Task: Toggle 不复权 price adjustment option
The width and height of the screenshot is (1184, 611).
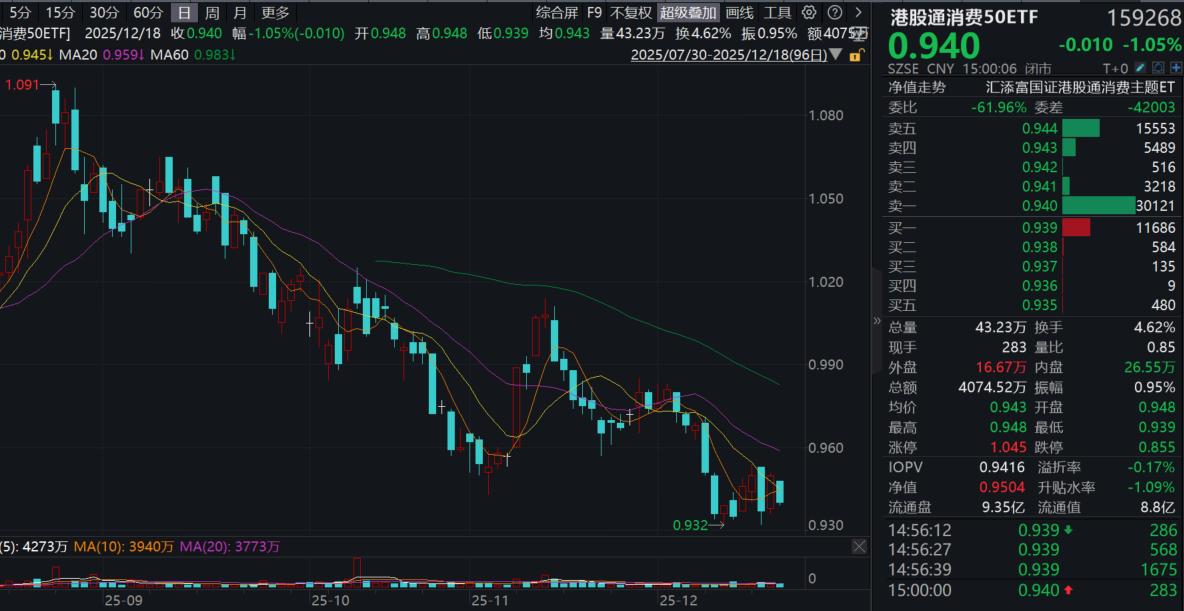Action: [631, 12]
